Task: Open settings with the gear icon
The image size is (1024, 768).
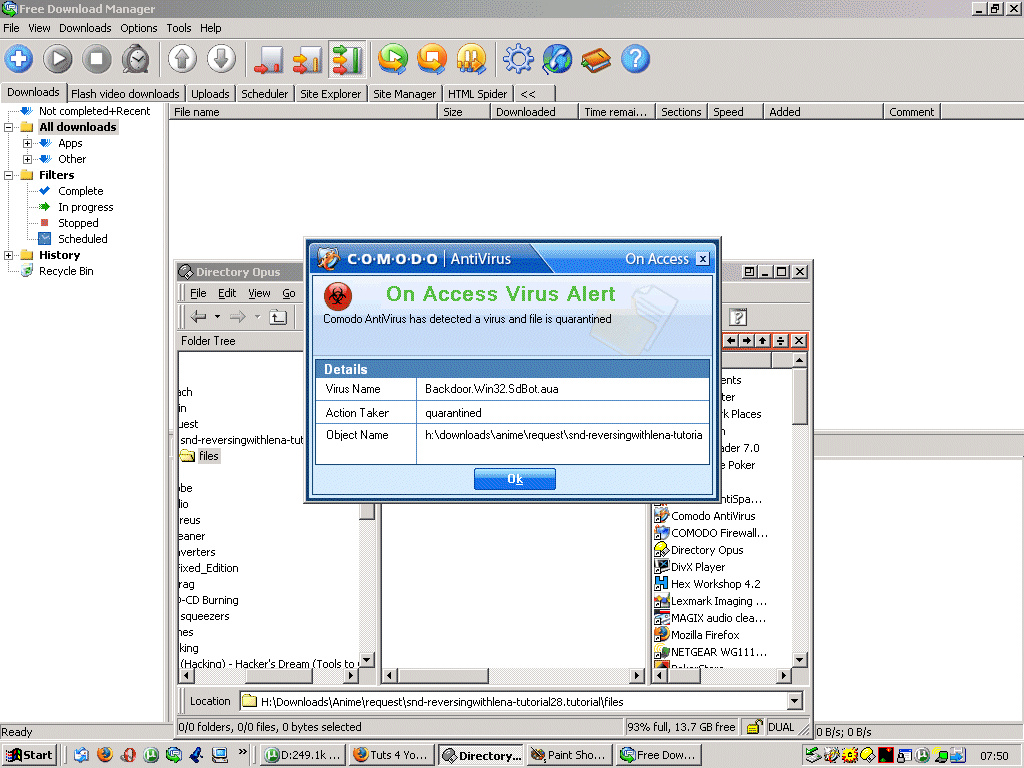Action: [519, 59]
